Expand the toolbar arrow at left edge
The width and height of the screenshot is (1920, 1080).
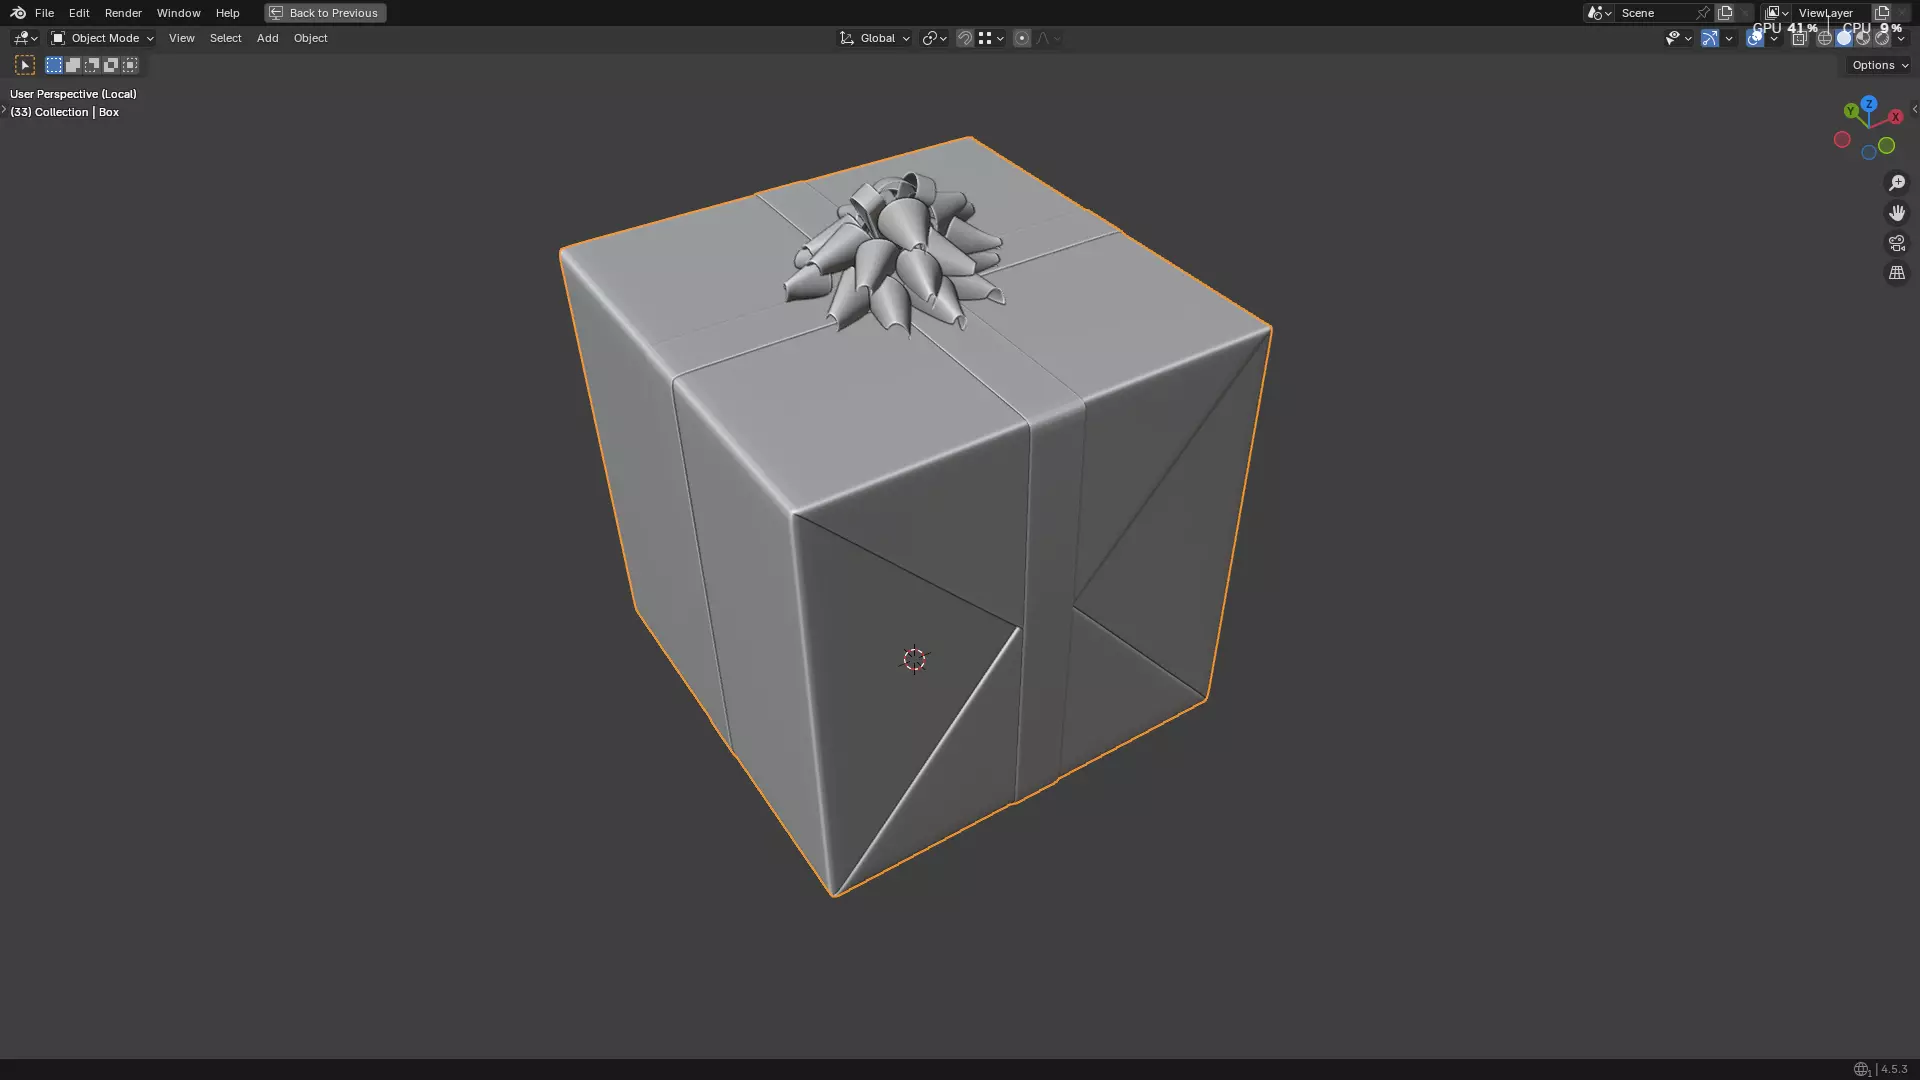[4, 109]
